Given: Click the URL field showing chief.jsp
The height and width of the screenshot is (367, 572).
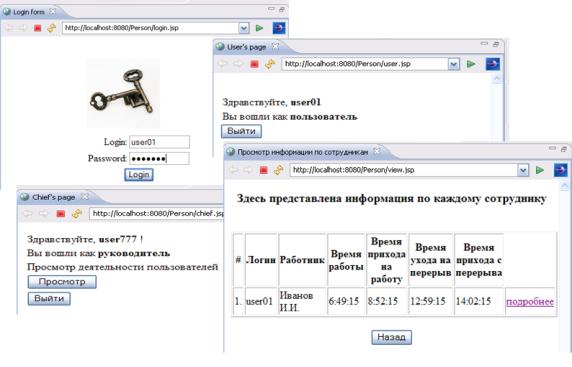Looking at the screenshot, I should click(156, 214).
